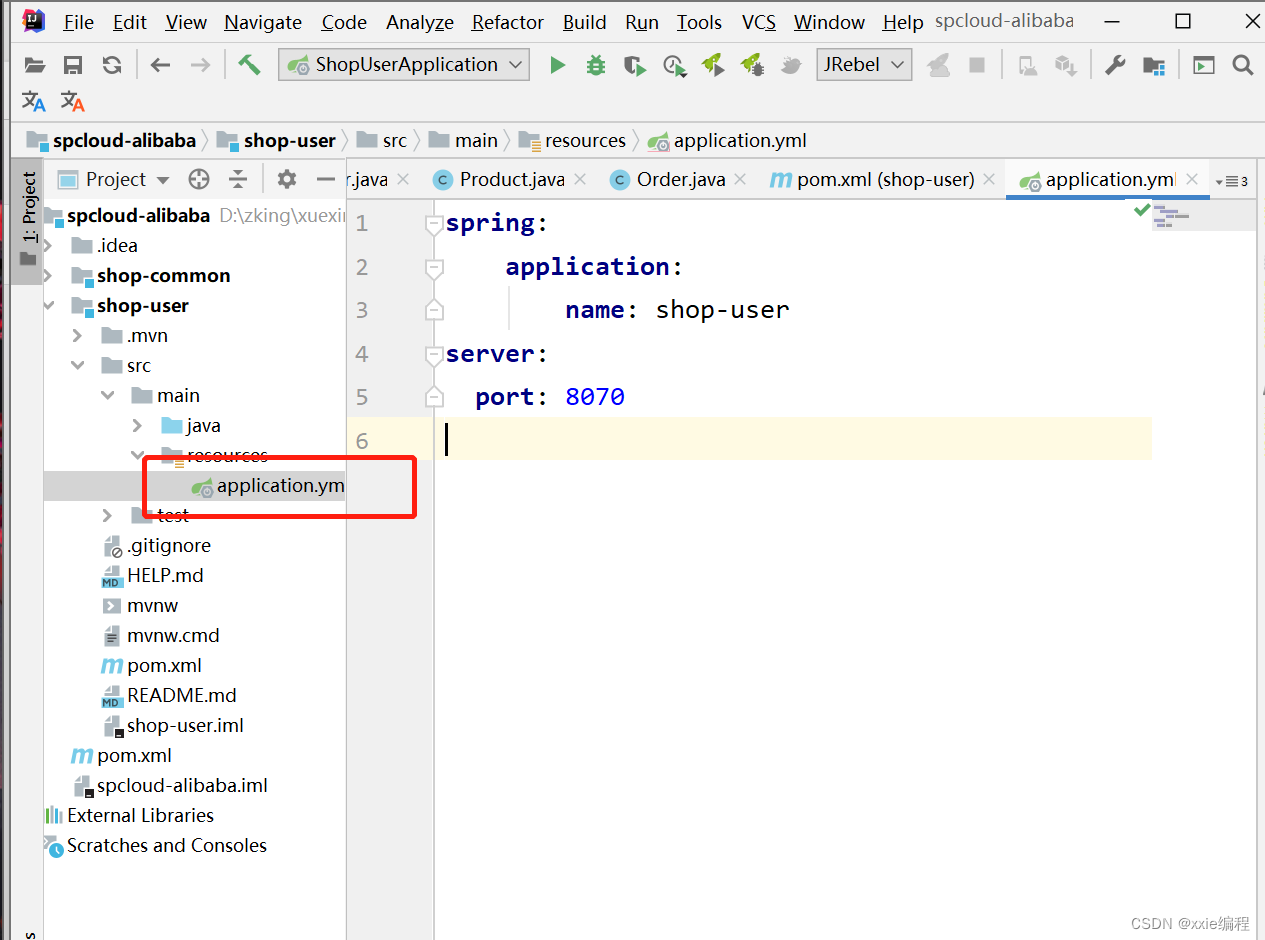Expand the shop-common module arrow
The image size is (1265, 940).
point(48,275)
